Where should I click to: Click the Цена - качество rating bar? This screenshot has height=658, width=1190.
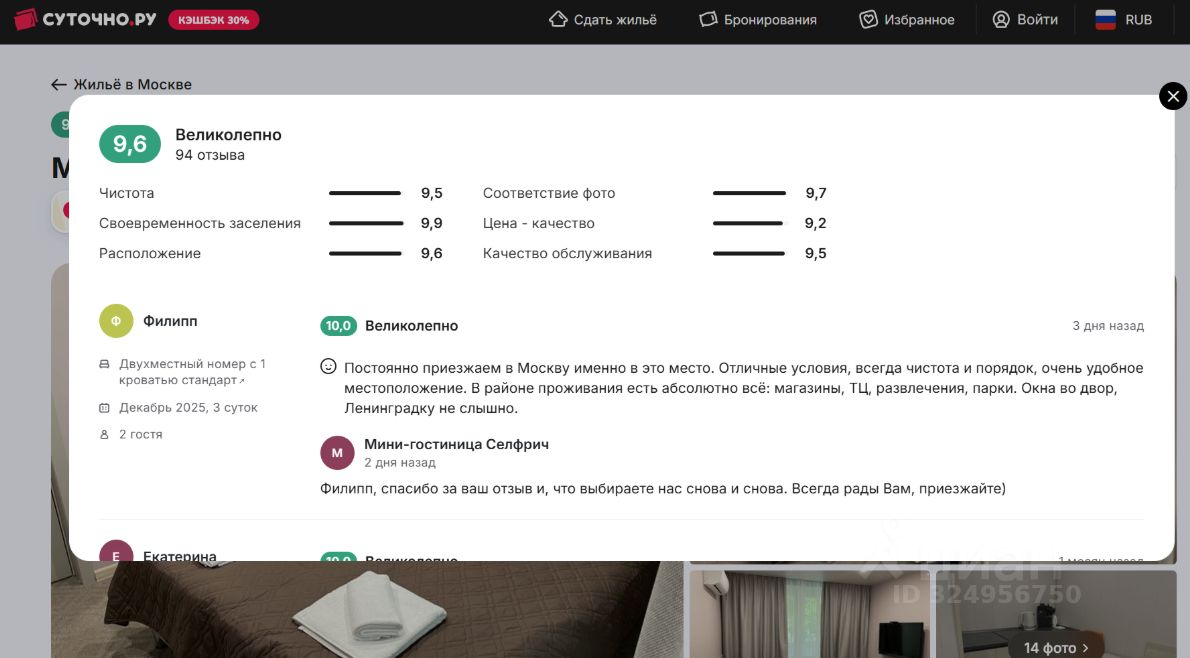748,224
